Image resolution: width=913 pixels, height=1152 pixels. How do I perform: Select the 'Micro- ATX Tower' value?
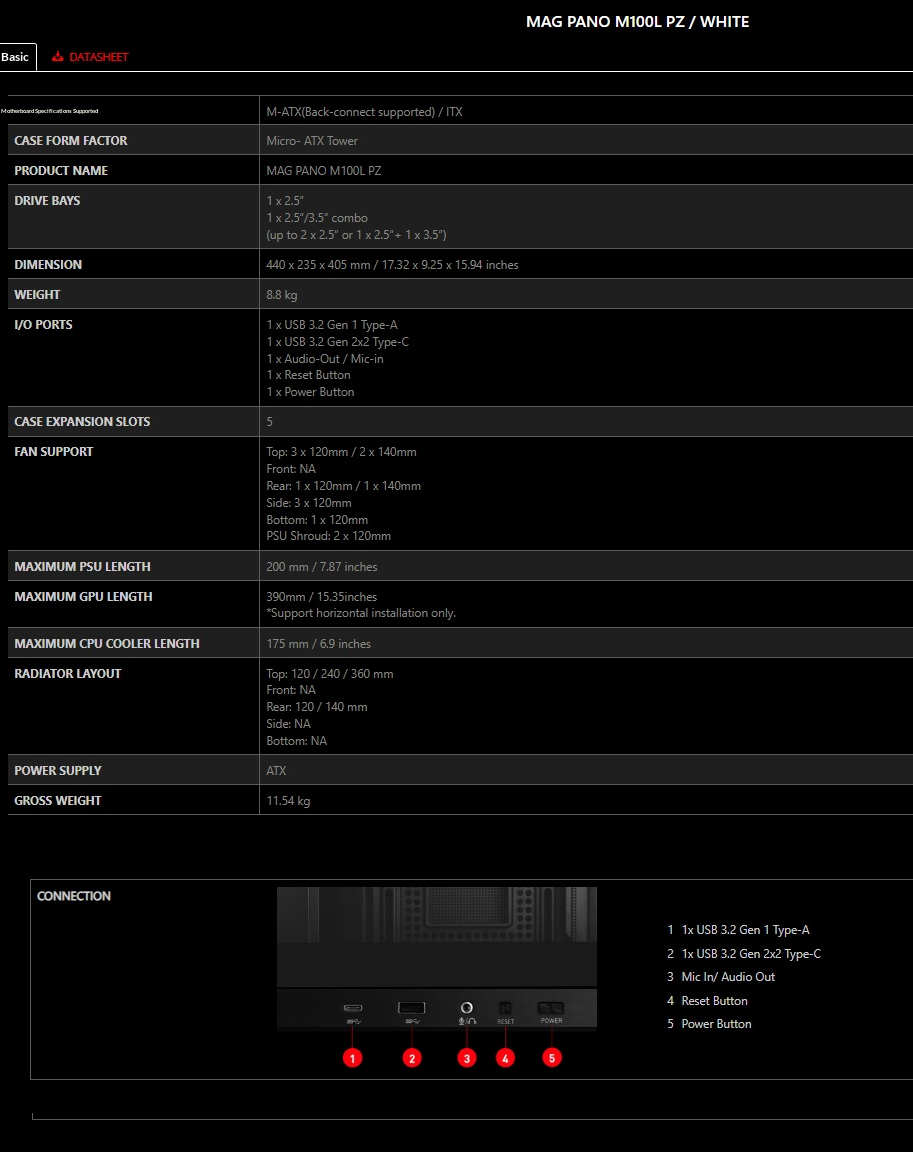[312, 141]
